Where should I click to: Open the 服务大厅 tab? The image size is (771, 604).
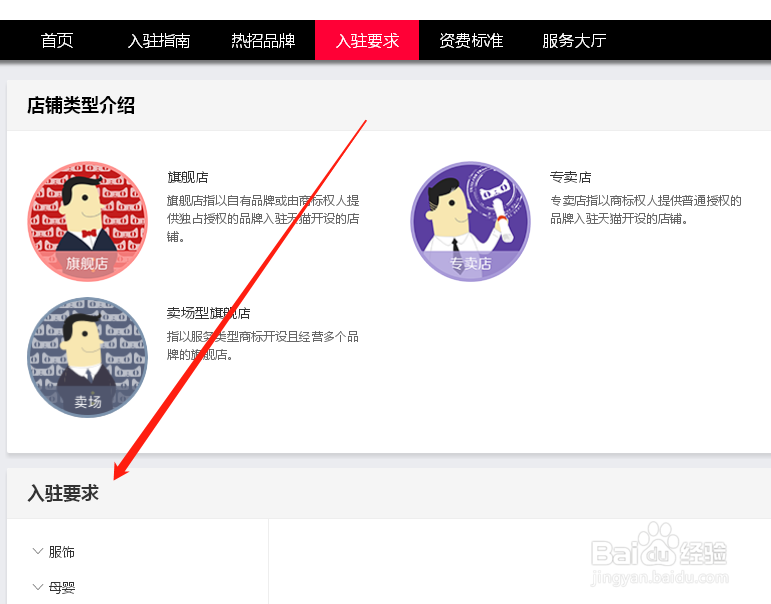tap(574, 40)
